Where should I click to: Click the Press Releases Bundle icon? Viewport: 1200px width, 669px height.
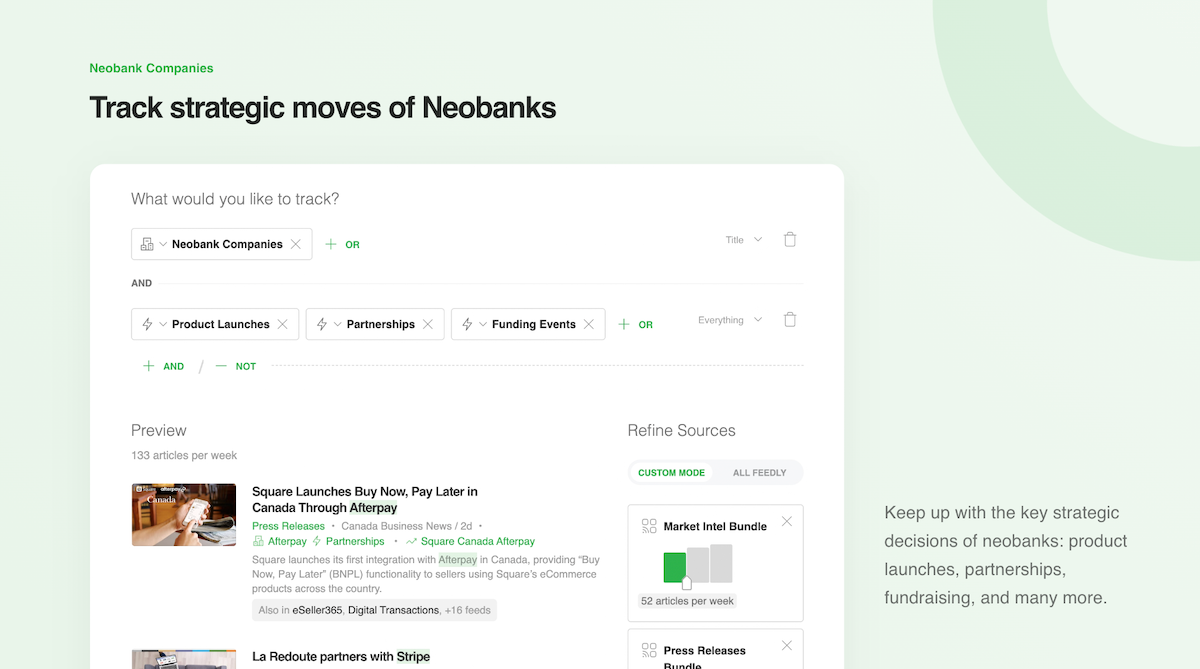click(x=649, y=650)
